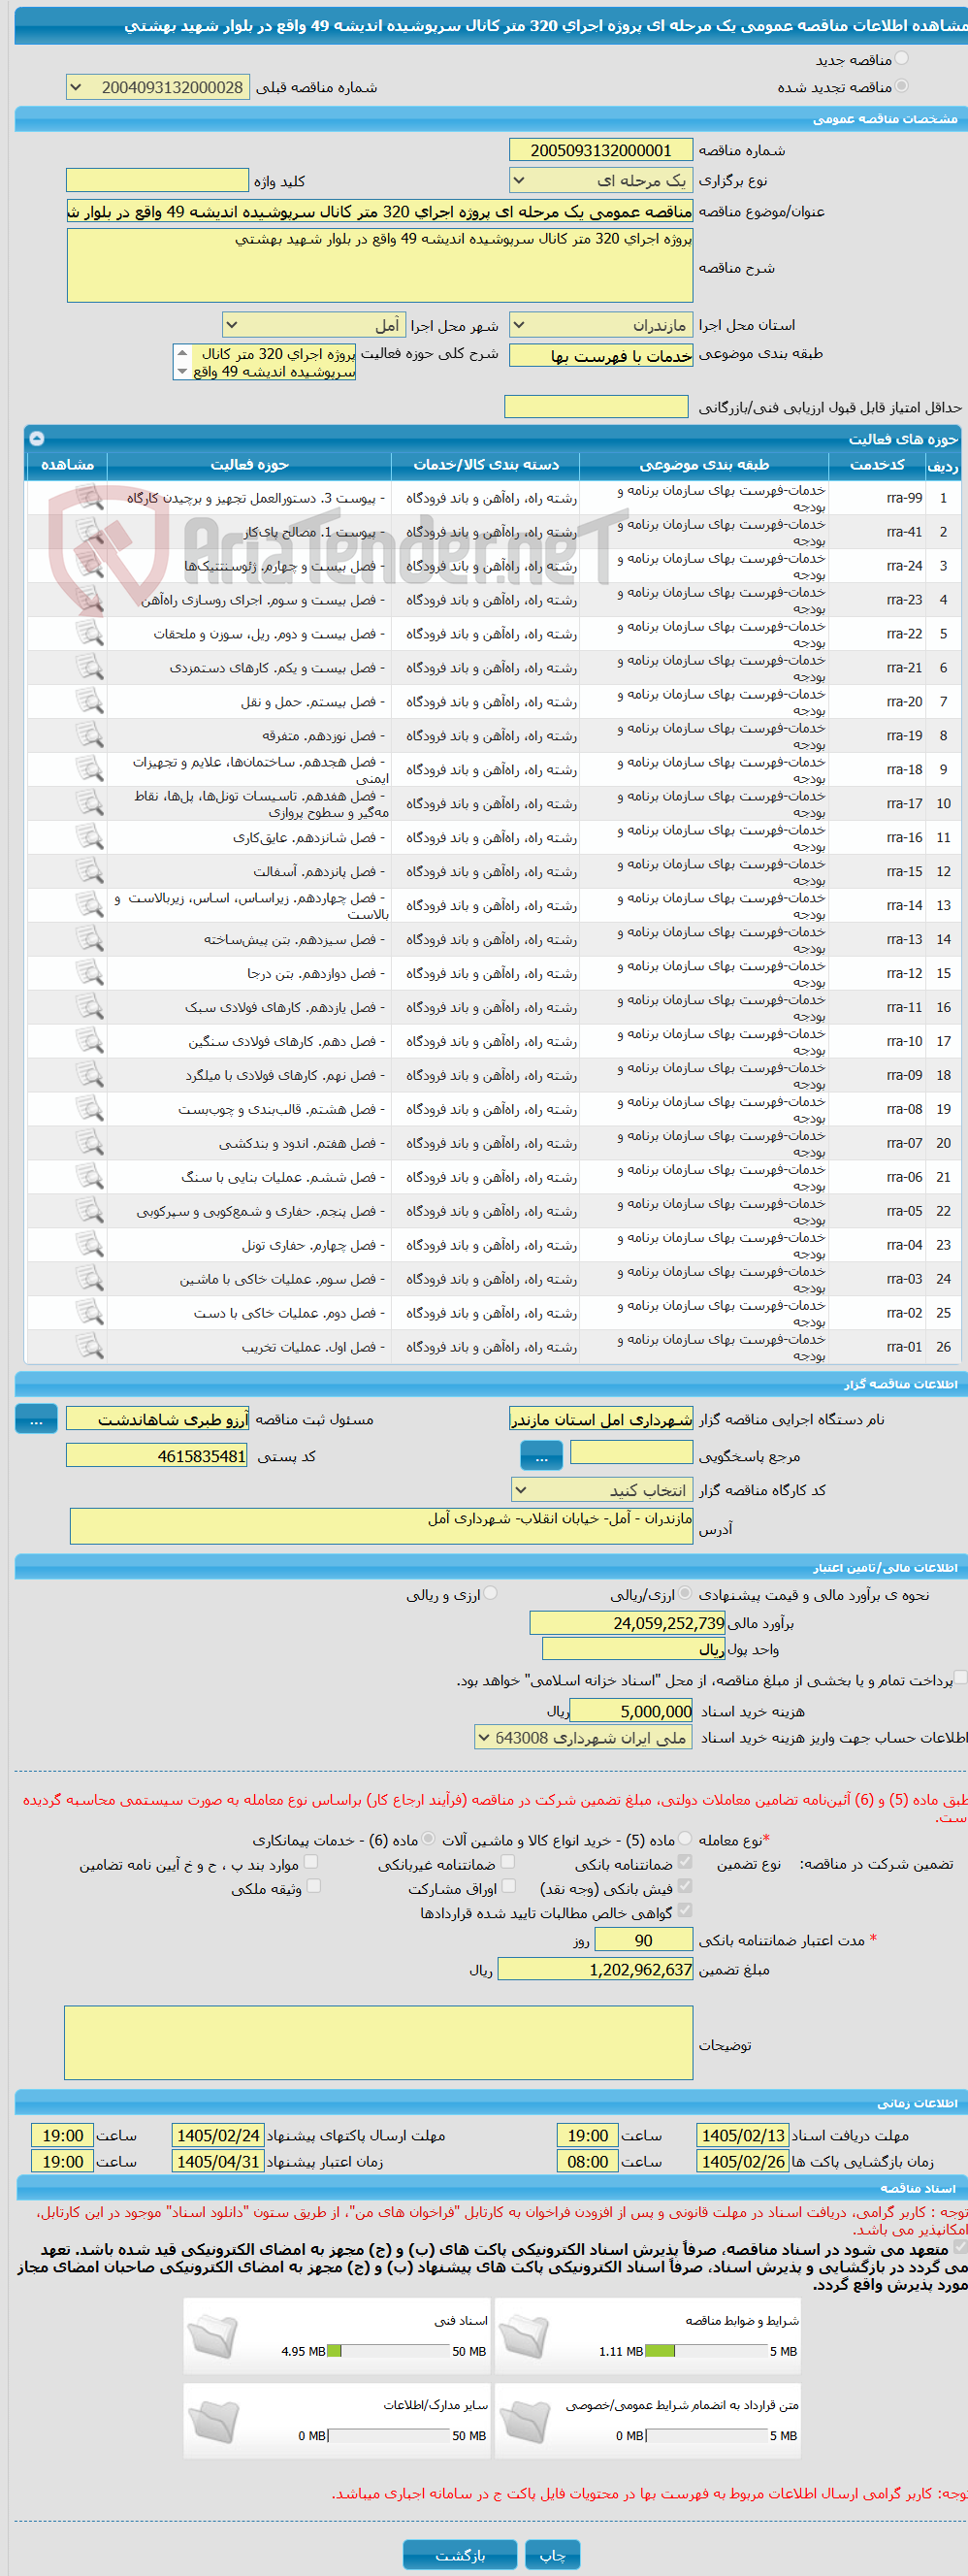Click the کدحدمت column header
Image resolution: width=968 pixels, height=2576 pixels.
[876, 465]
